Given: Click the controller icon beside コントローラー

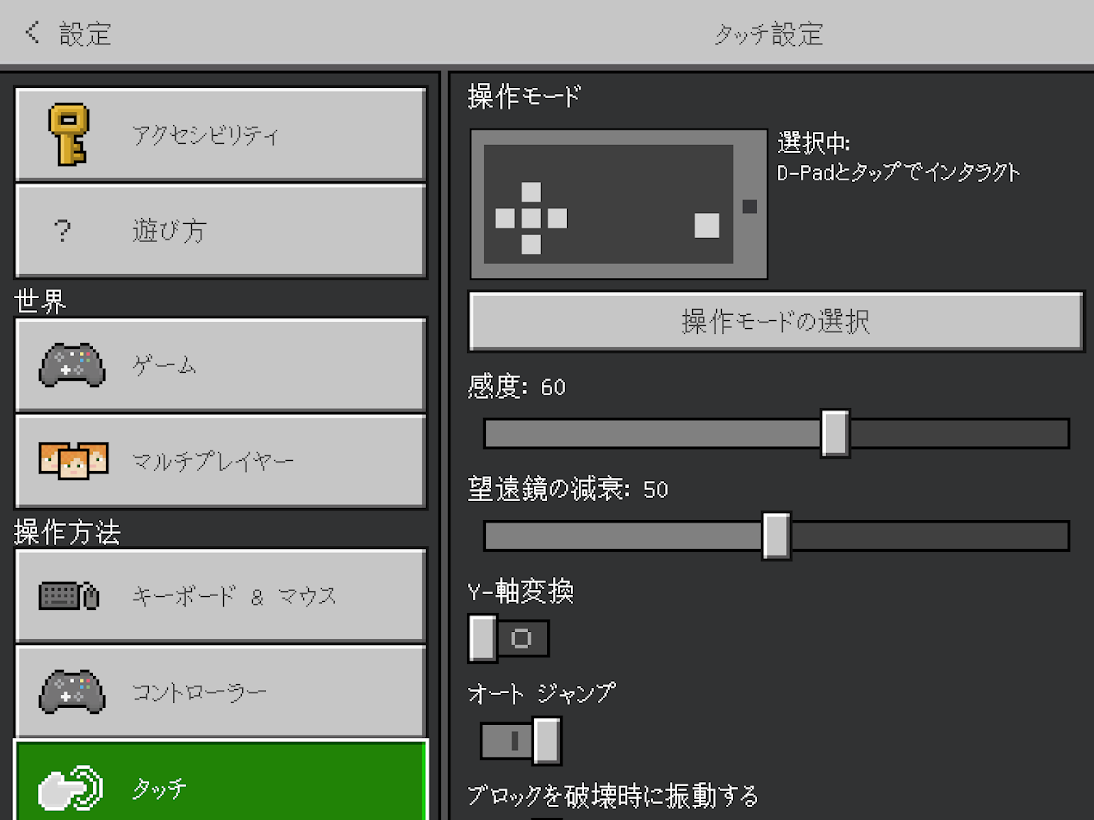Looking at the screenshot, I should pyautogui.click(x=71, y=692).
